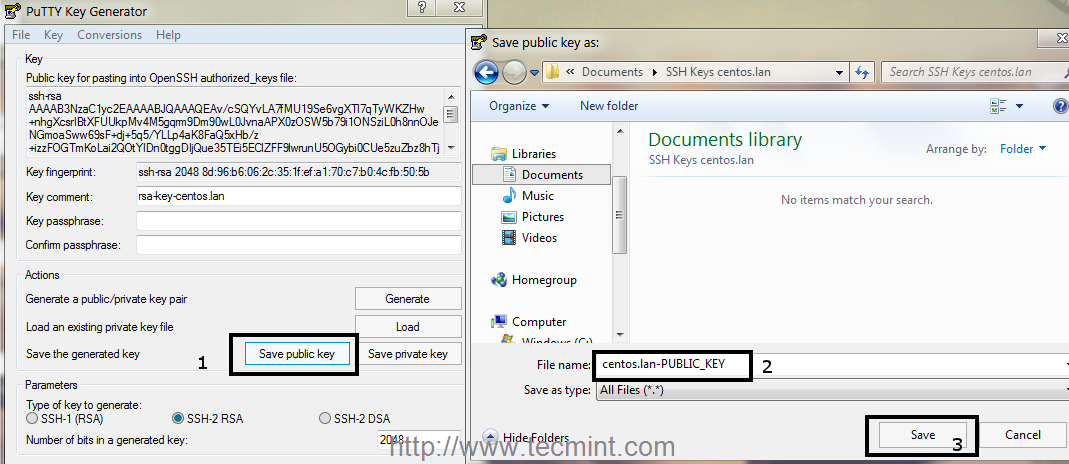Open Homegroup in navigation pane
The height and width of the screenshot is (464, 1069).
(544, 279)
